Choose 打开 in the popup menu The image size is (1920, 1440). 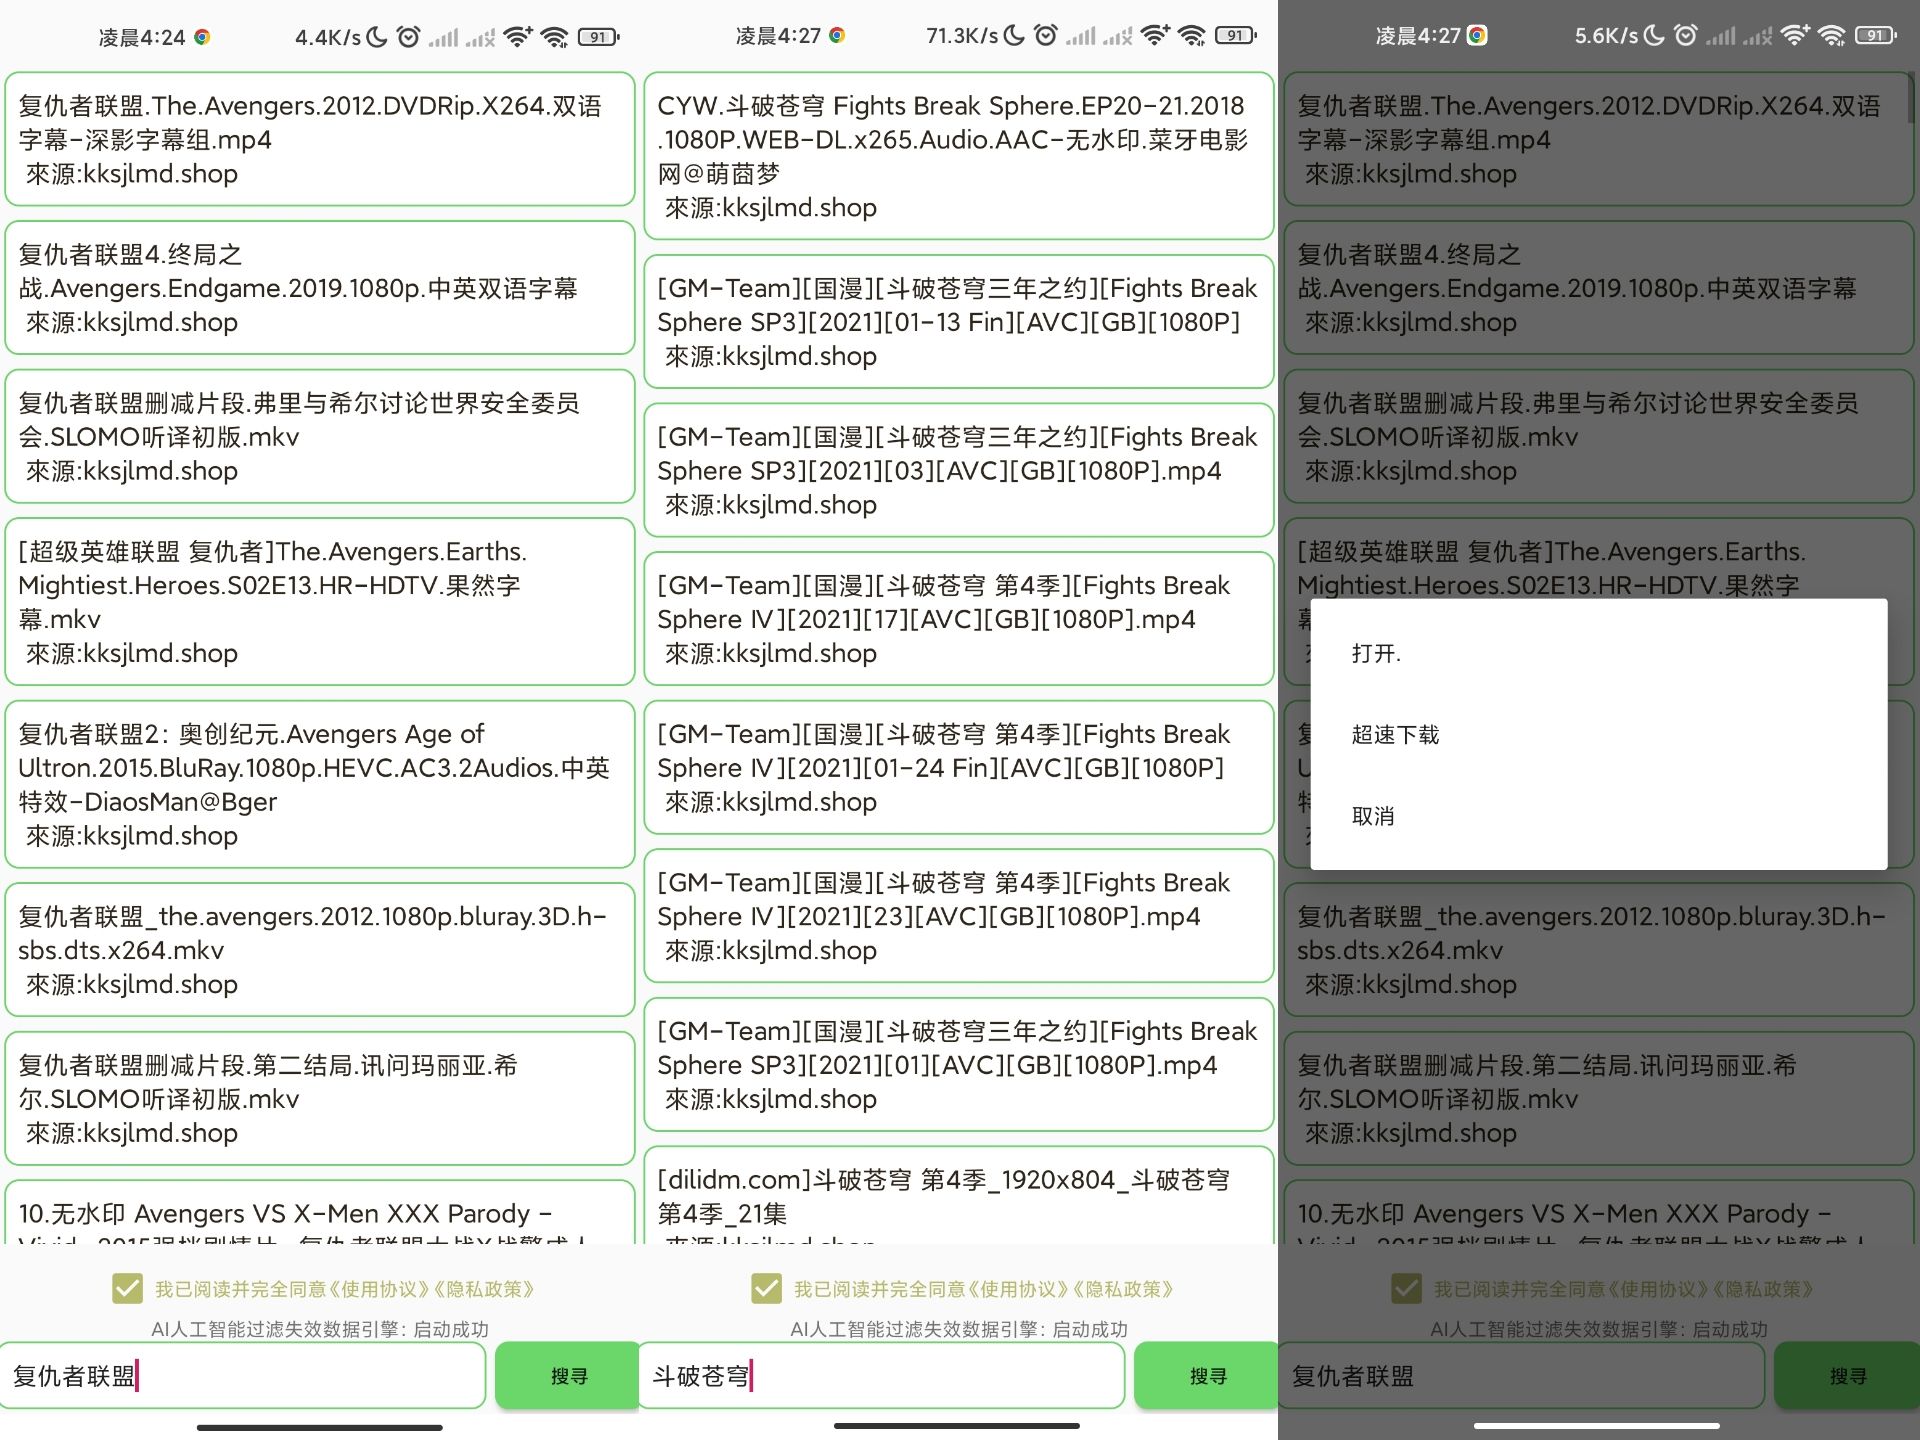click(1376, 653)
